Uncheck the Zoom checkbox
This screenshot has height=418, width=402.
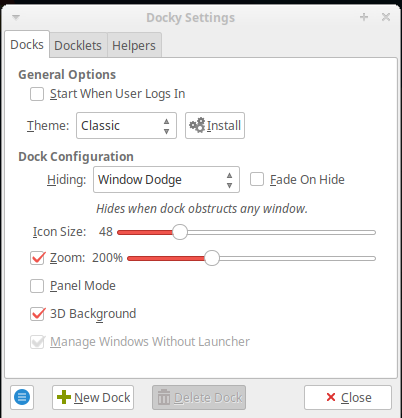(37, 258)
